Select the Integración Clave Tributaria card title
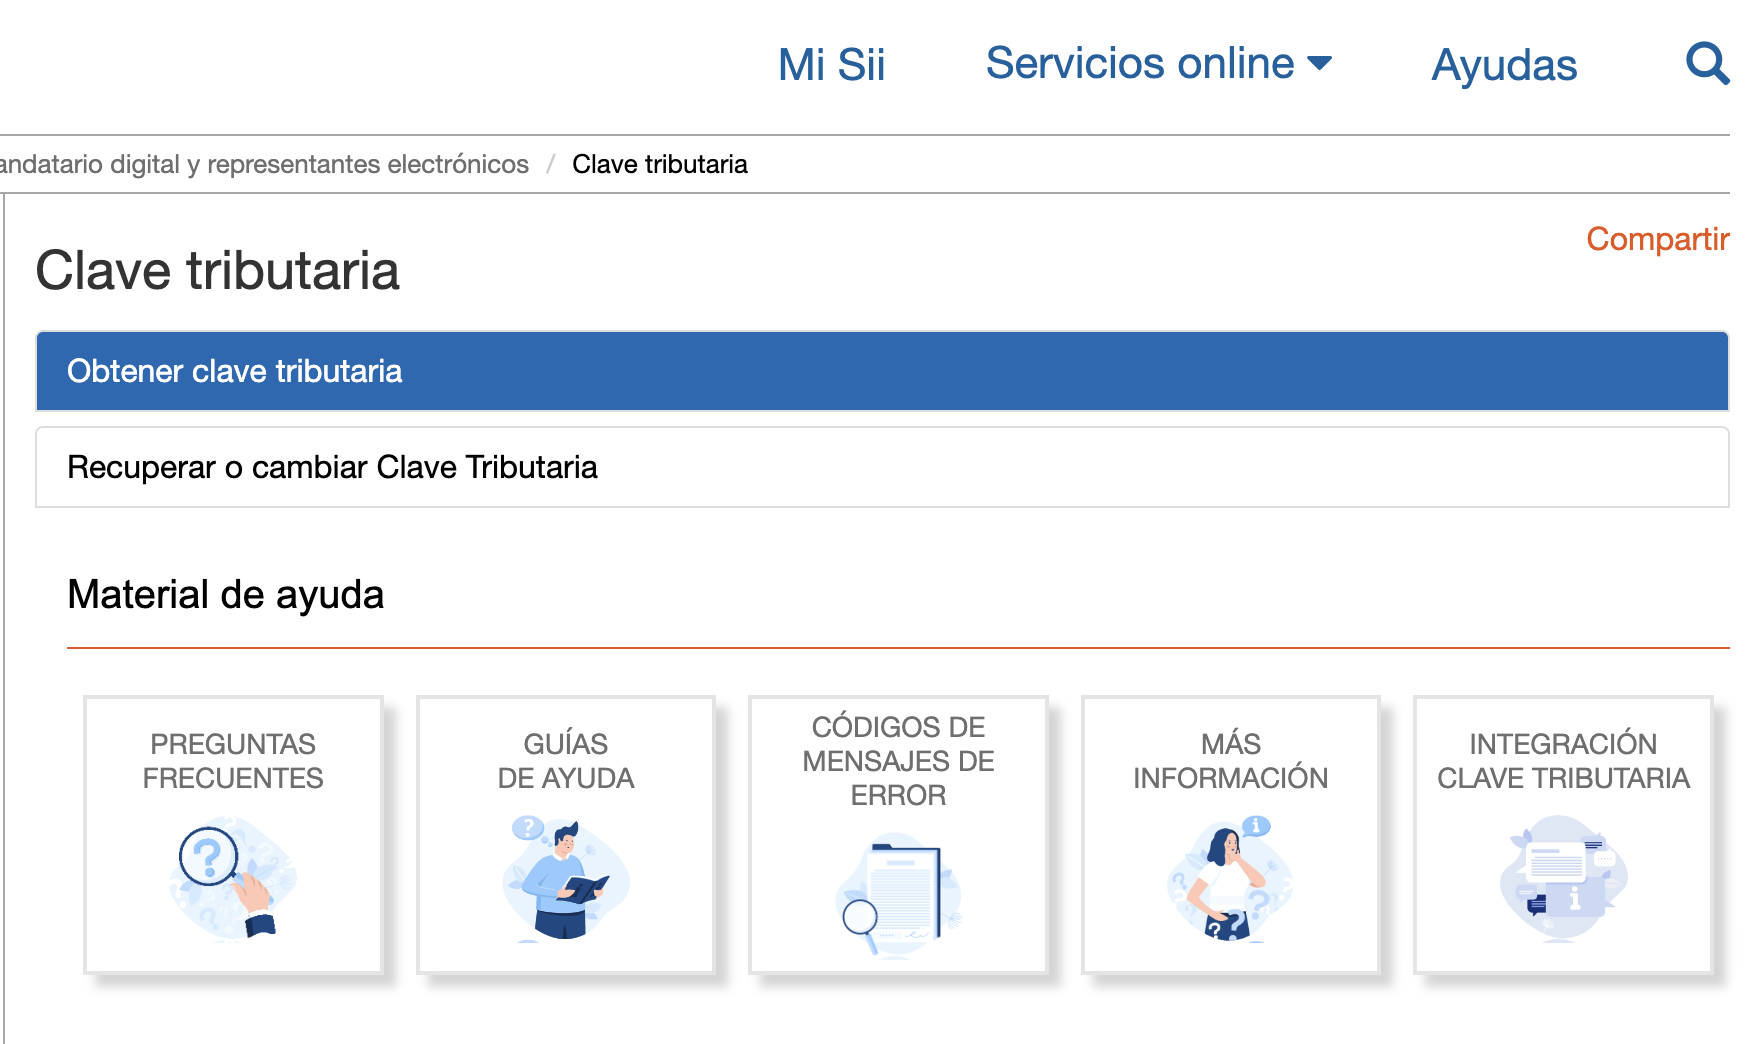This screenshot has height=1044, width=1762. tap(1563, 761)
